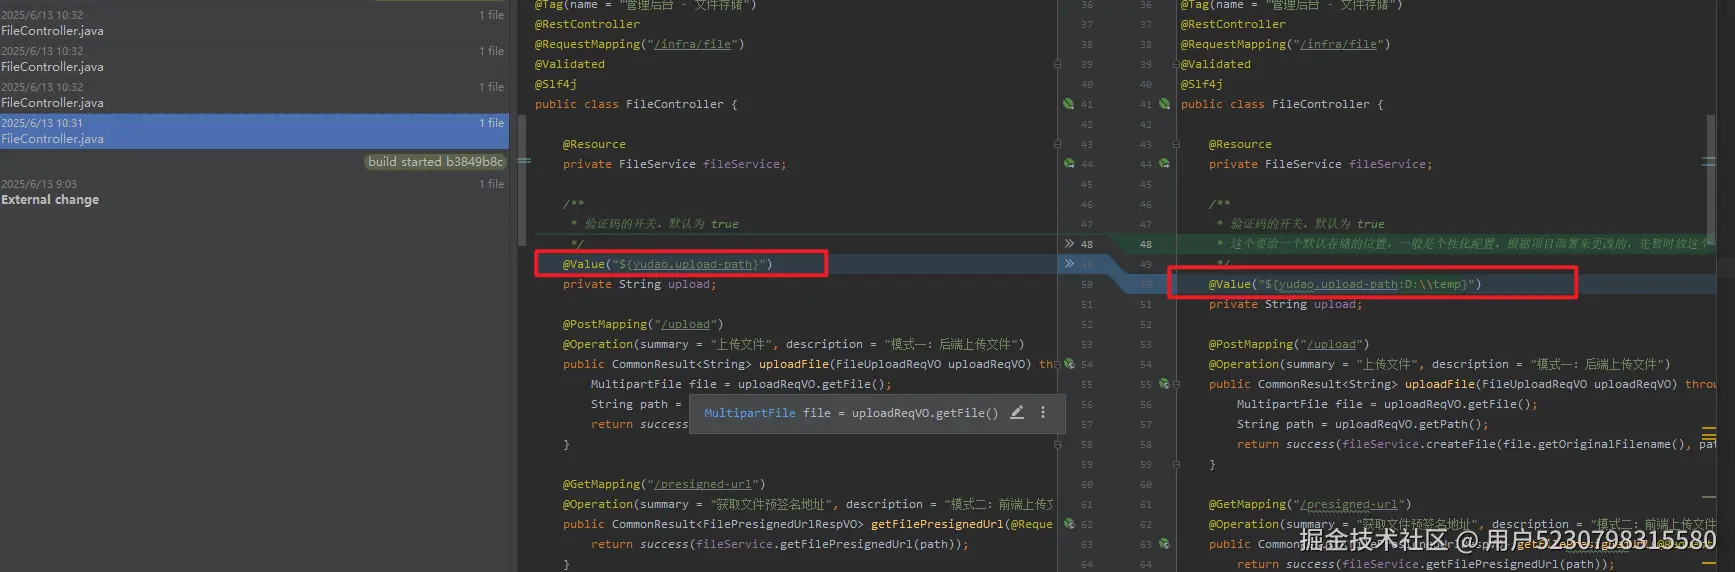1735x572 pixels.
Task: Apply the inserted change with the line 48 arrow
Action: pyautogui.click(x=1069, y=244)
